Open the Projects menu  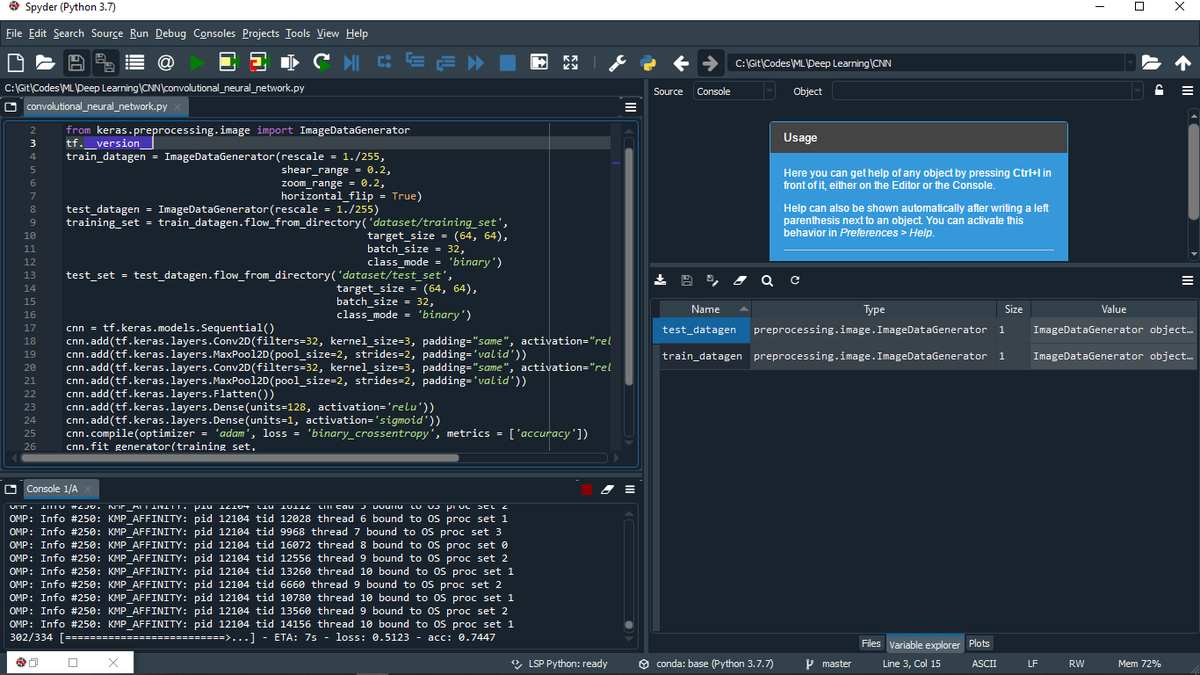point(261,33)
